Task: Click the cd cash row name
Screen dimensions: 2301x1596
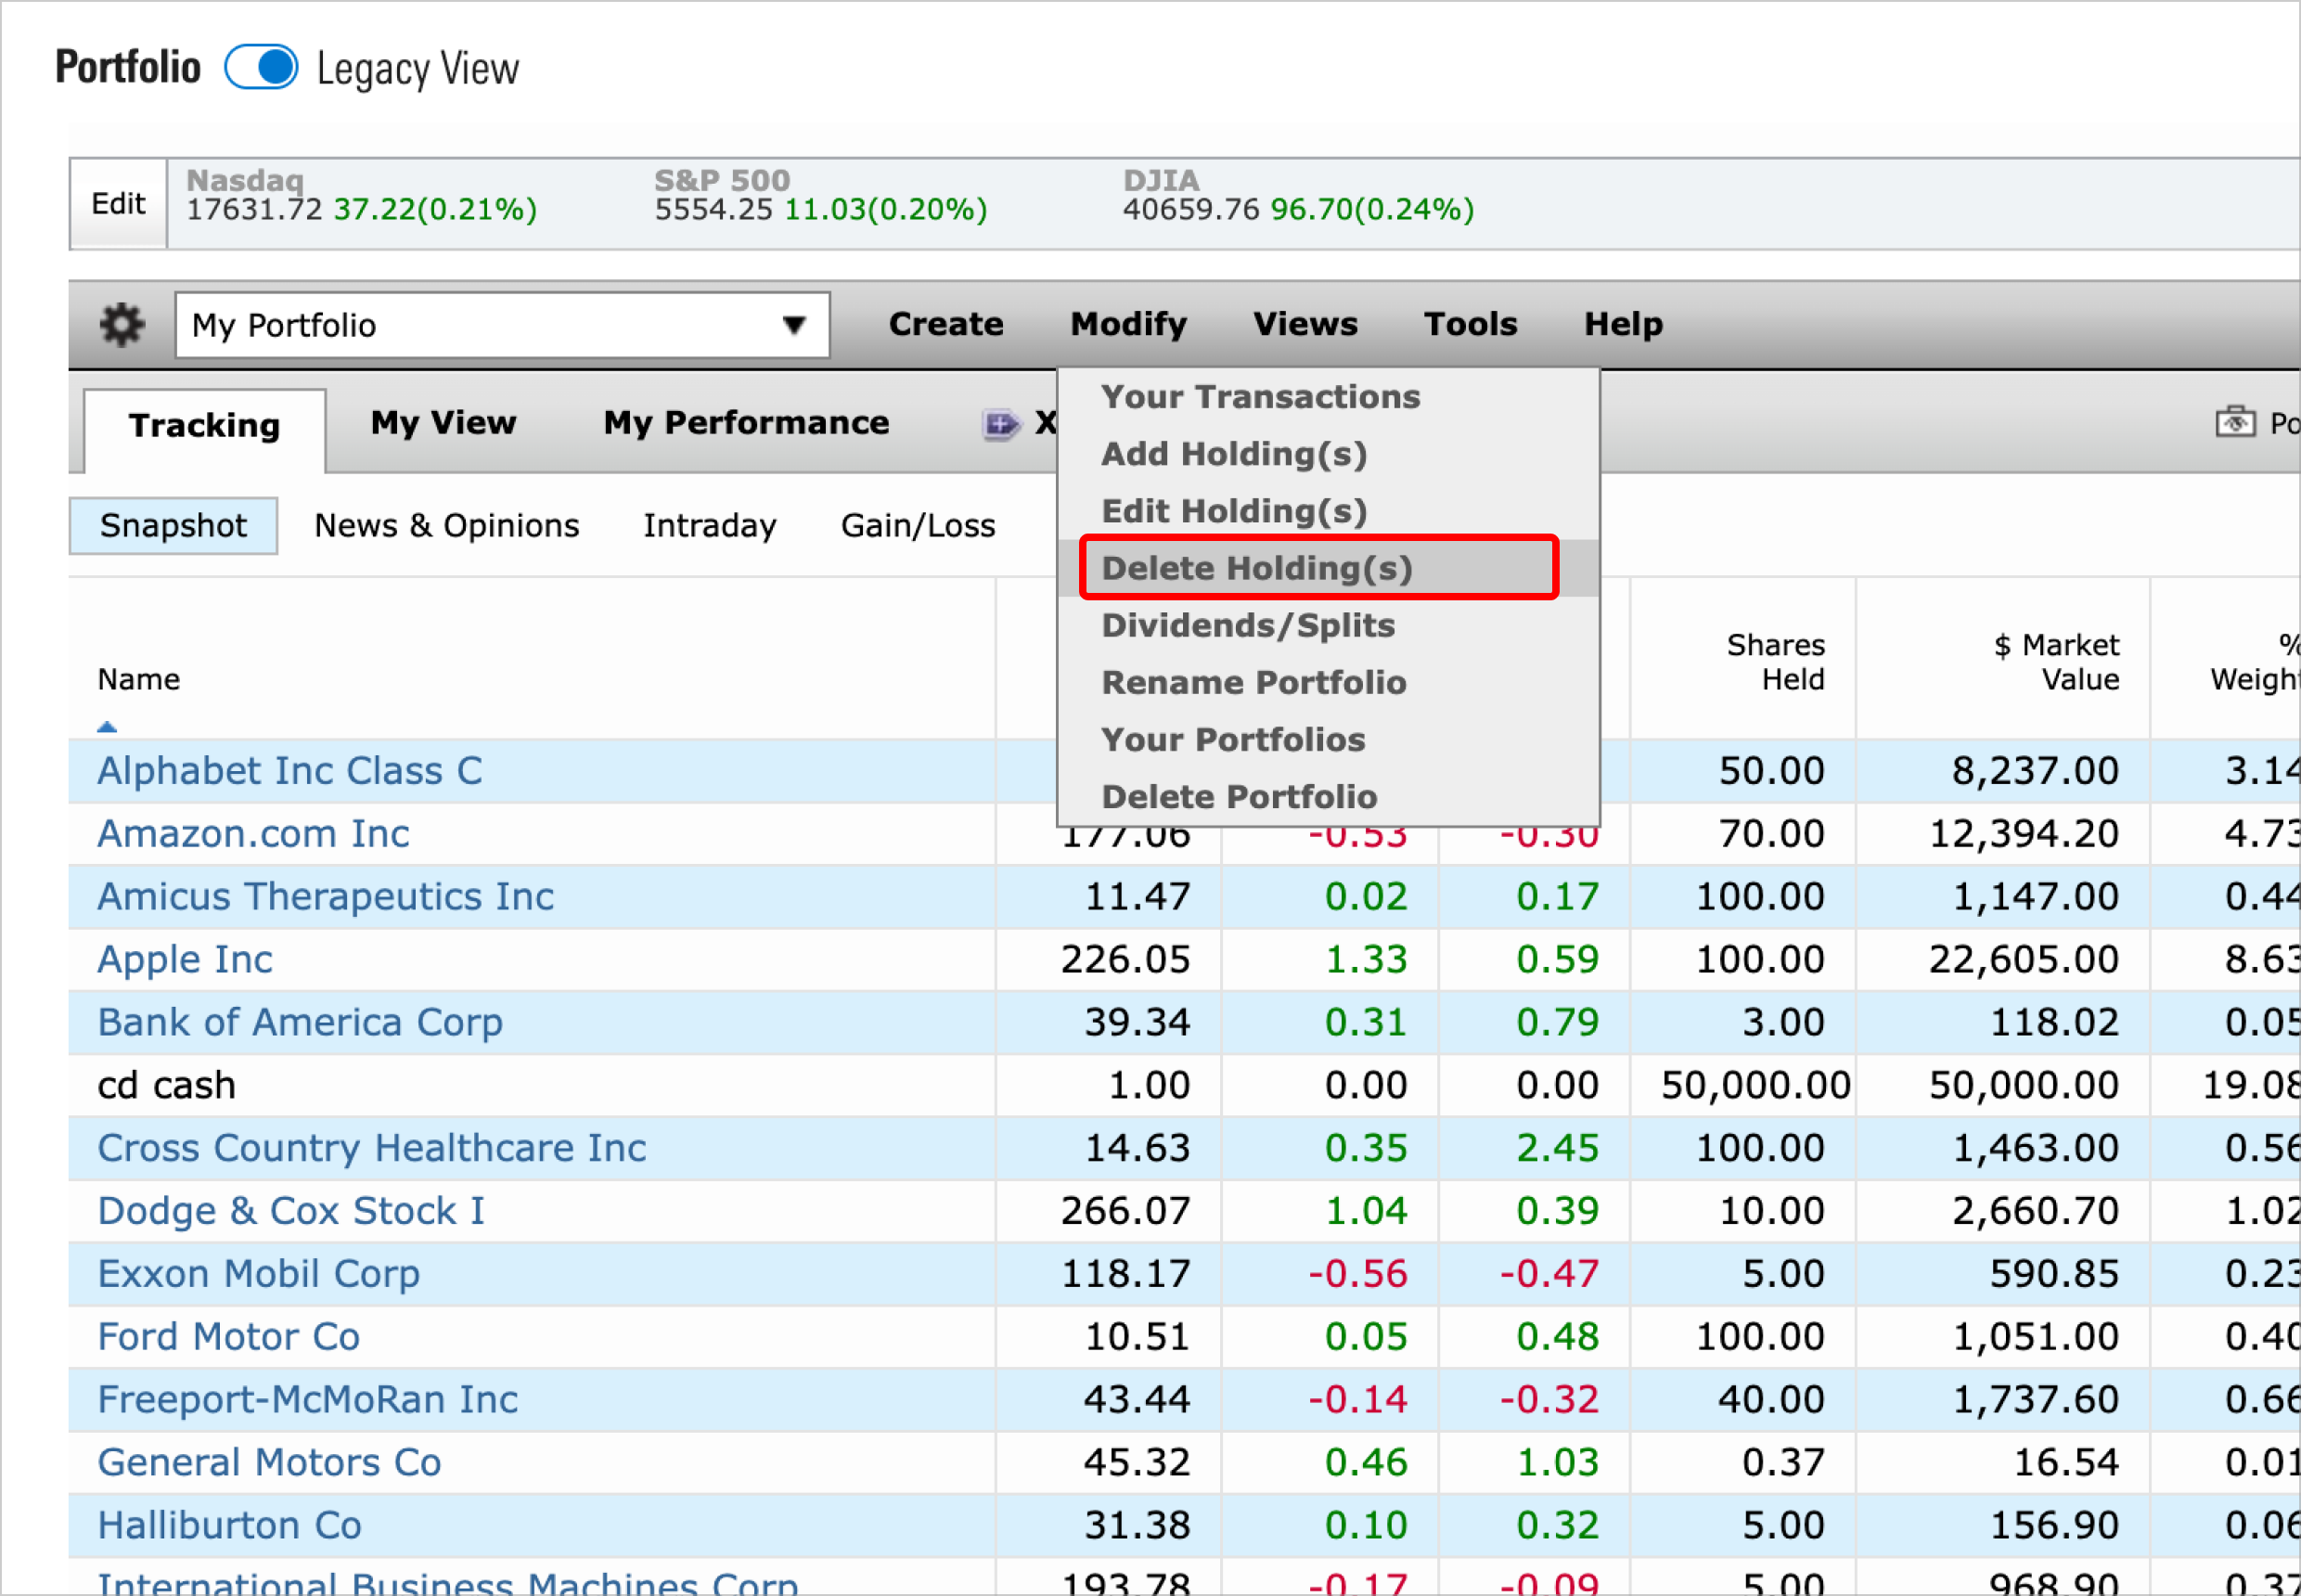Action: click(x=166, y=1086)
